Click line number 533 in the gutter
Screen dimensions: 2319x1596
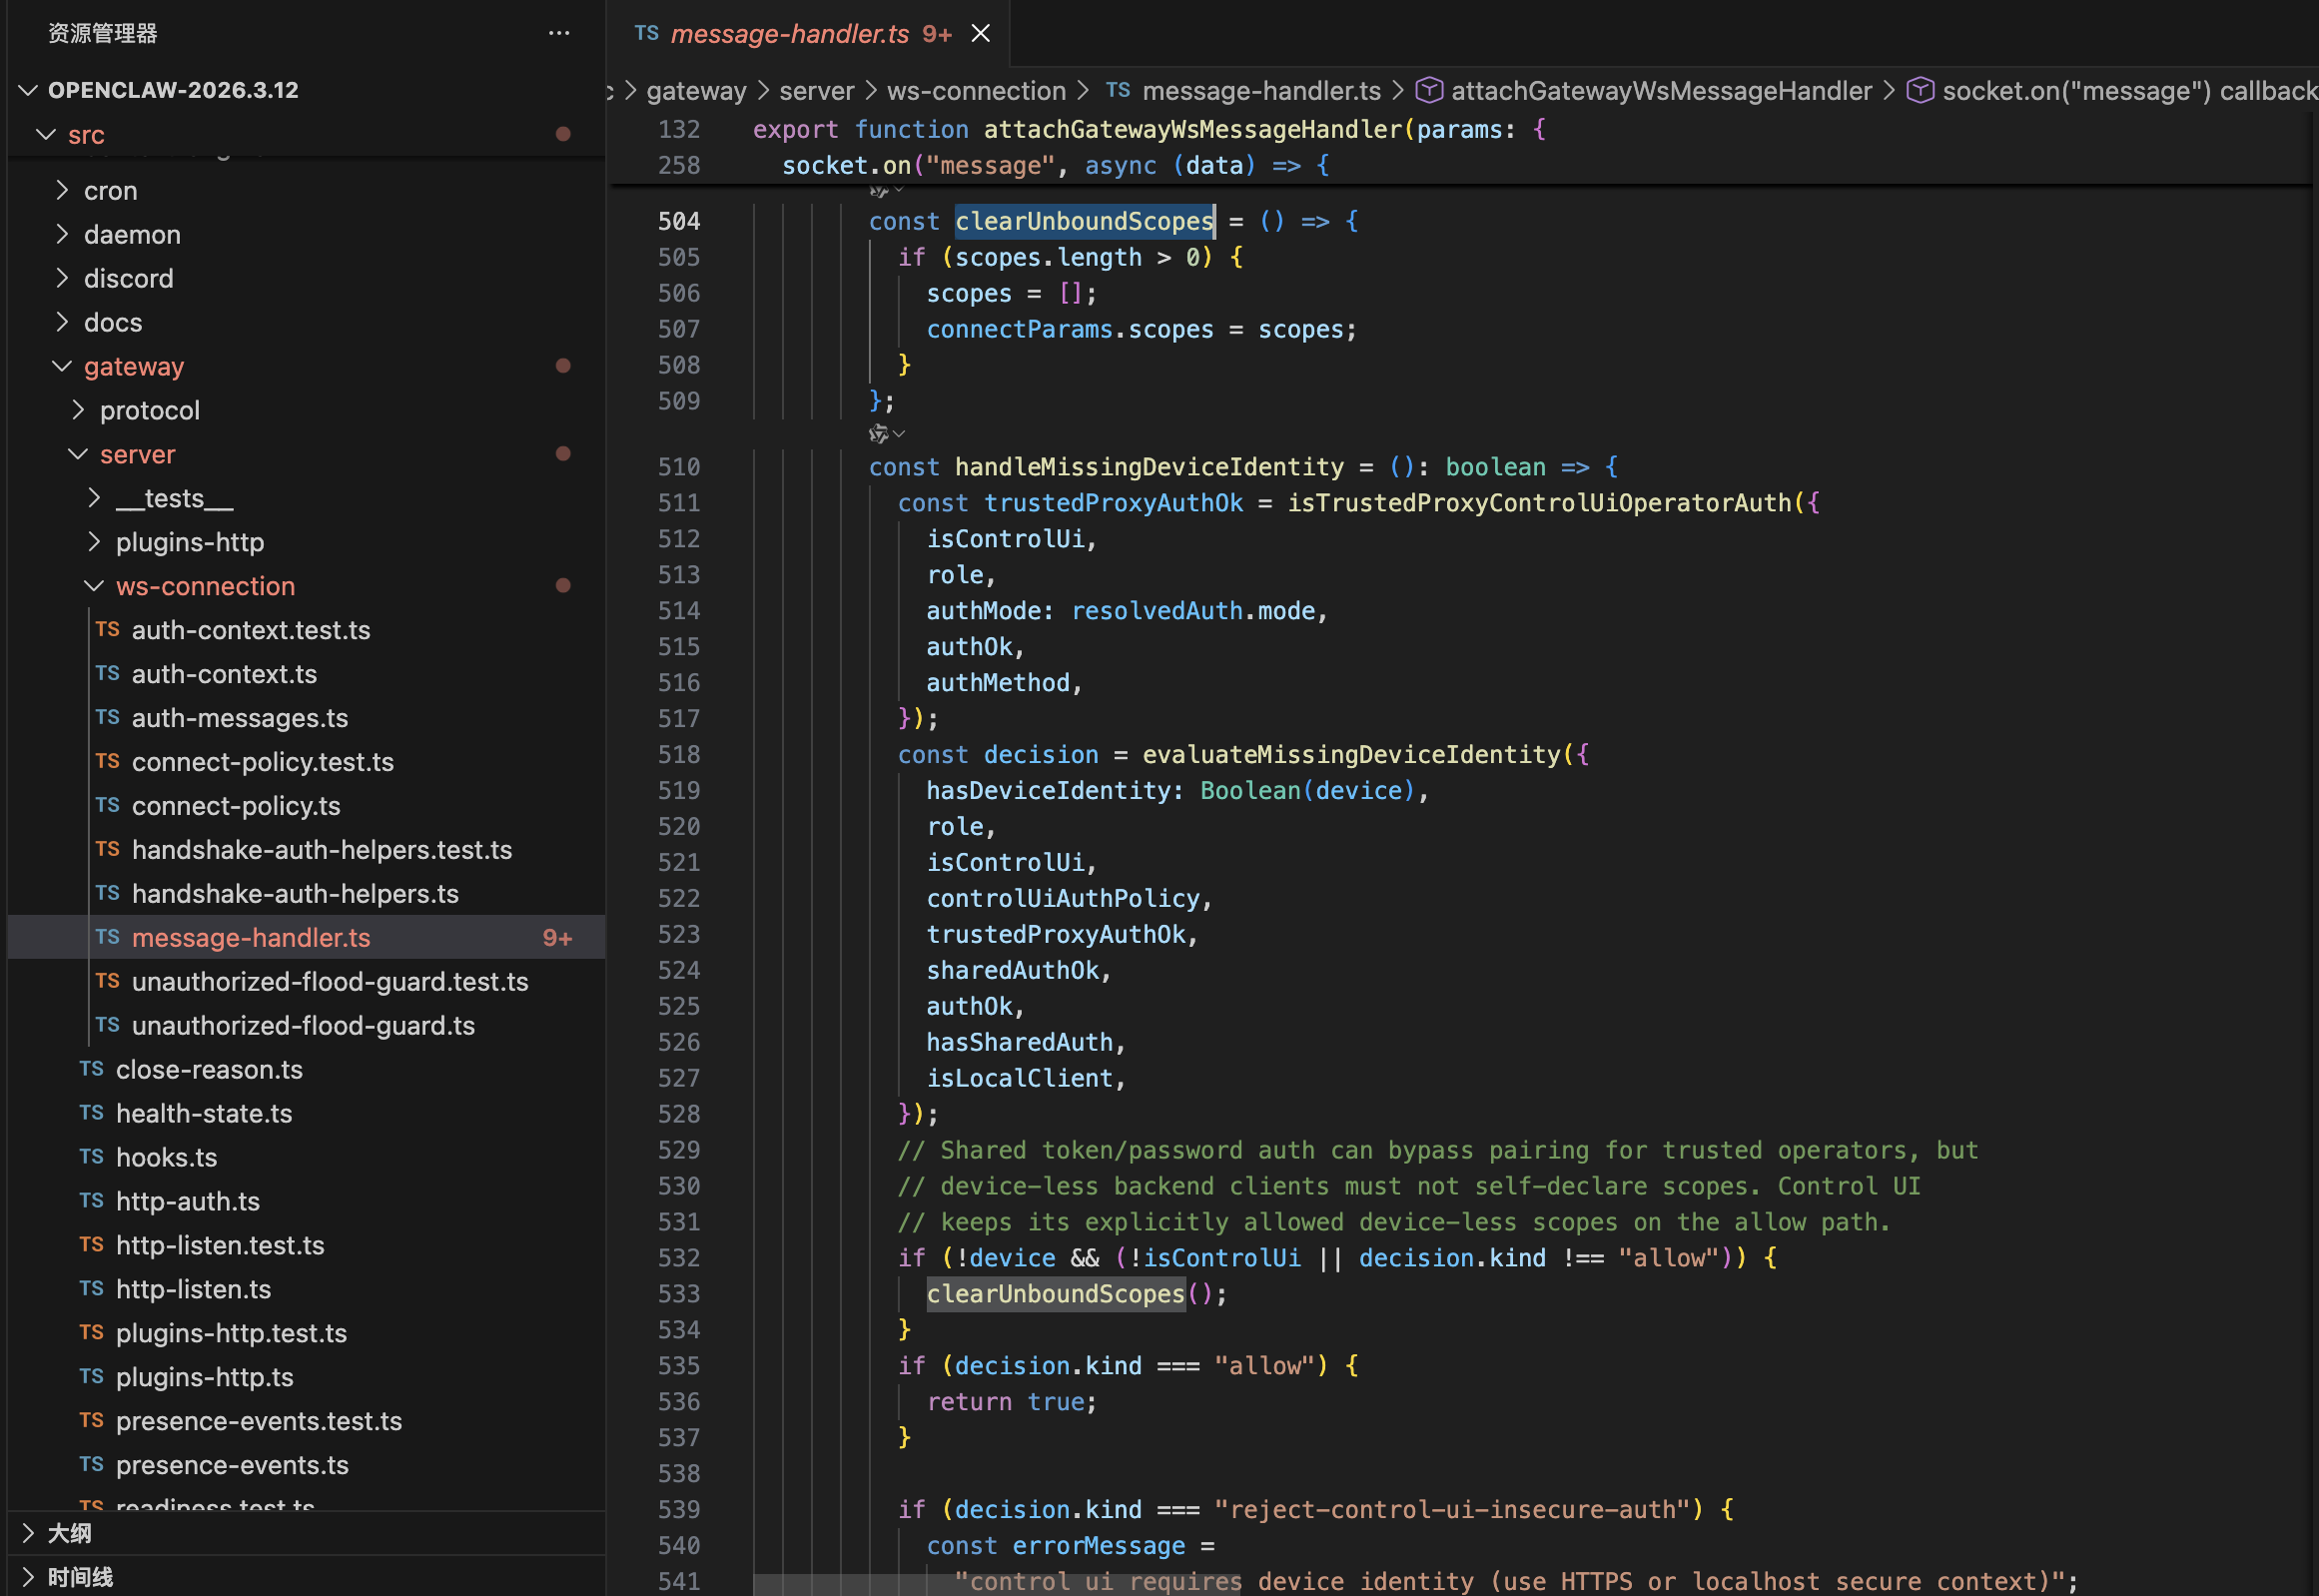[679, 1294]
